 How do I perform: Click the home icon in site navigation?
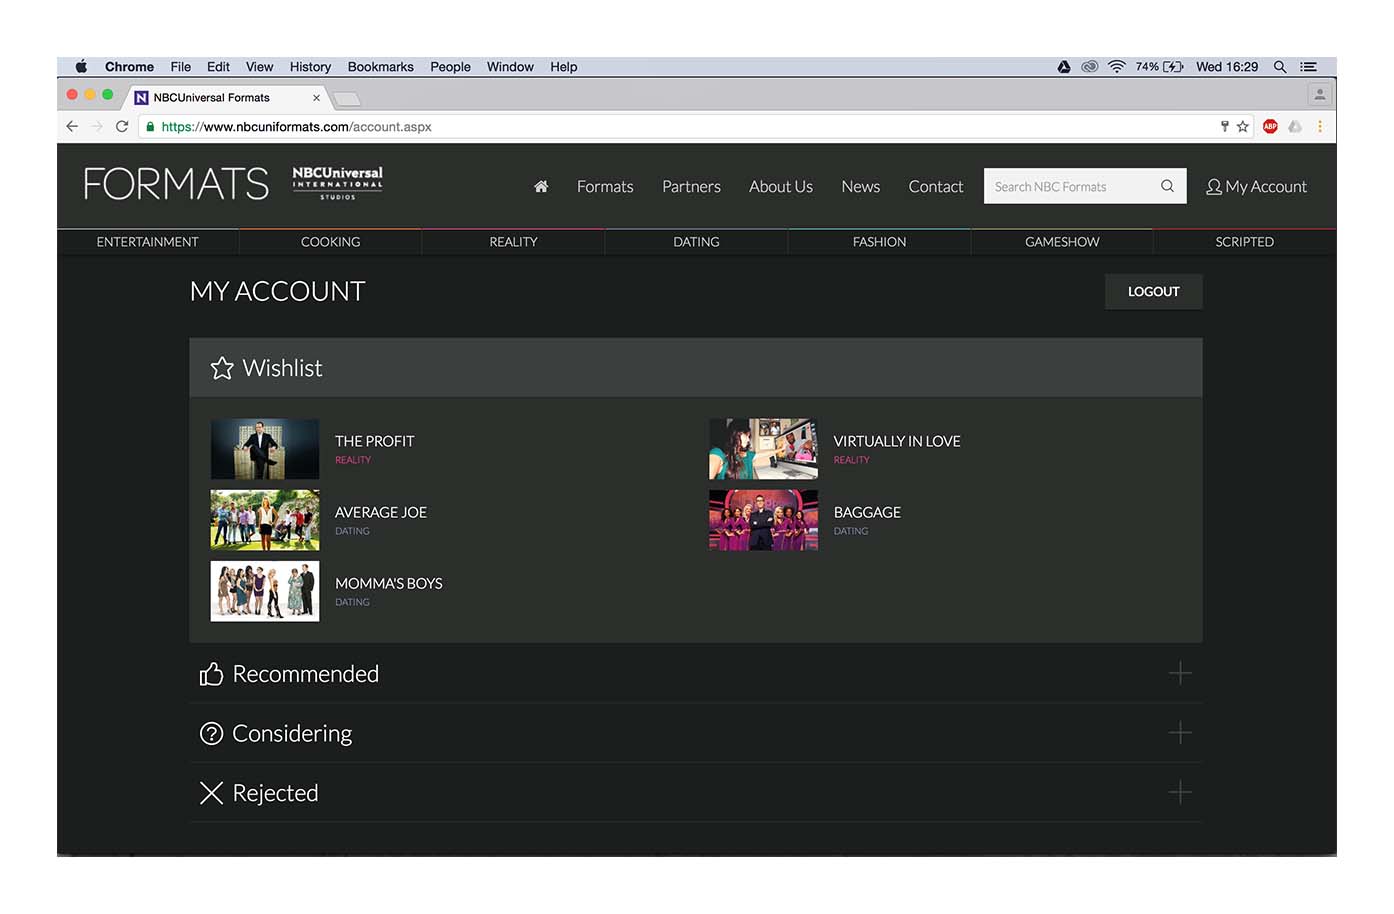(541, 186)
